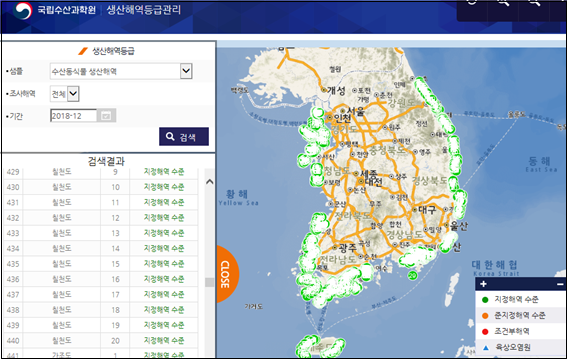The width and height of the screenshot is (567, 362).
Task: Select result row 439
Action: click(x=101, y=325)
